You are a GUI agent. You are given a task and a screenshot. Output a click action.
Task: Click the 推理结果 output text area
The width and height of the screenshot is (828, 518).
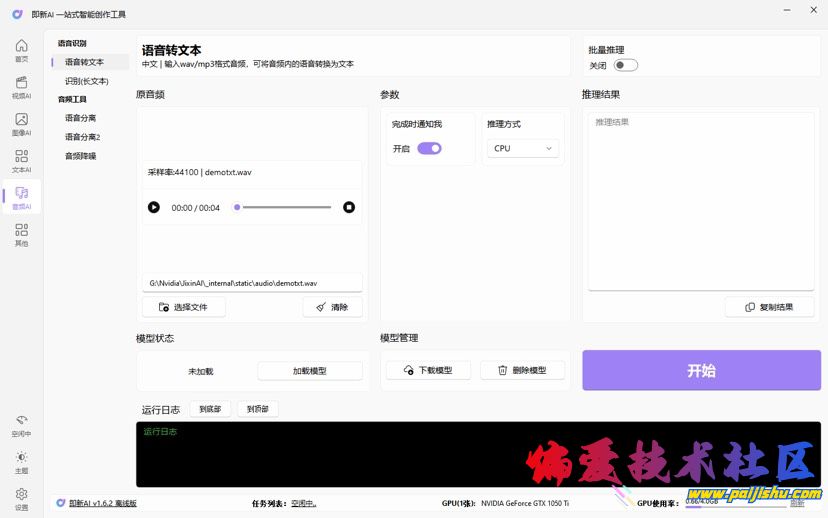point(701,200)
